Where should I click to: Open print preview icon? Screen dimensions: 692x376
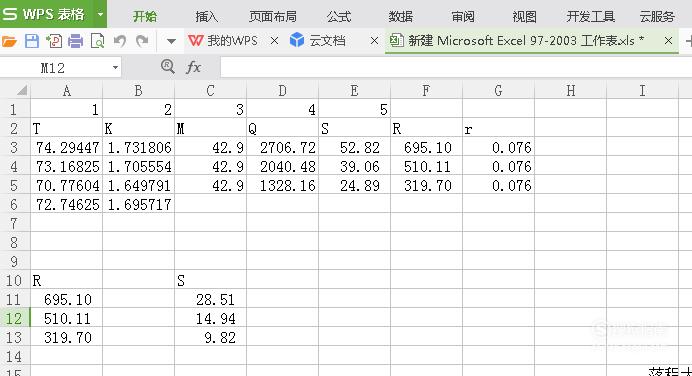(x=97, y=41)
